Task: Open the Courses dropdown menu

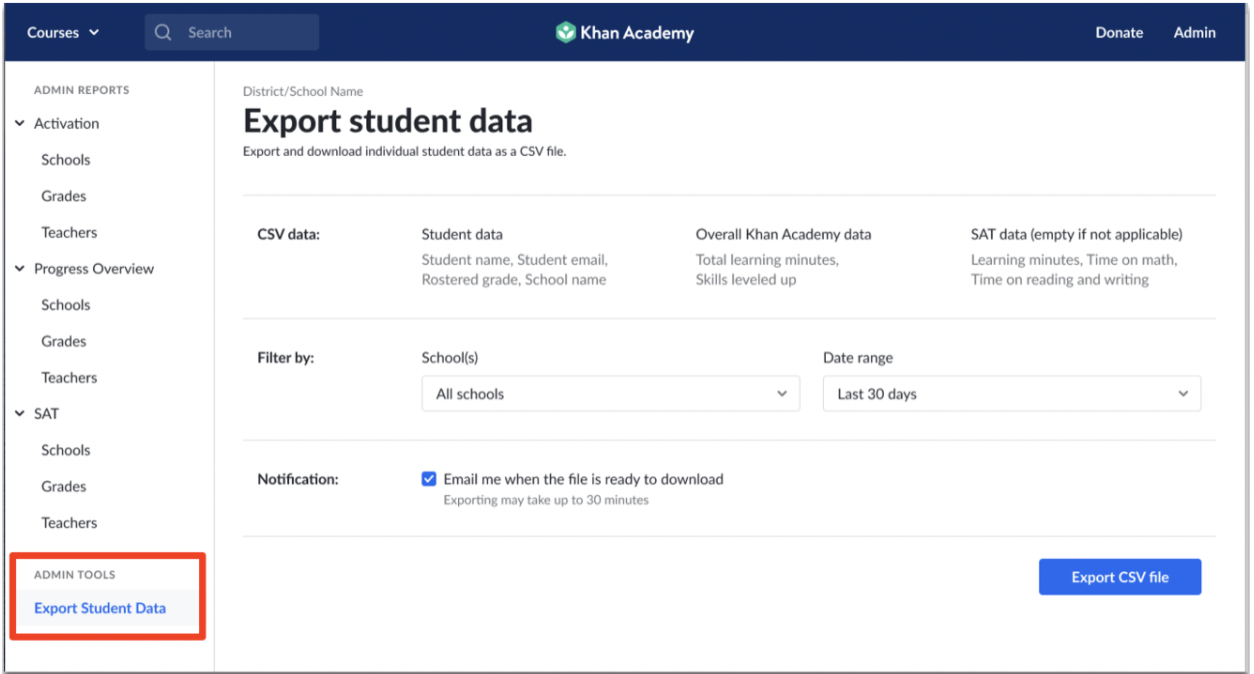Action: pos(63,32)
